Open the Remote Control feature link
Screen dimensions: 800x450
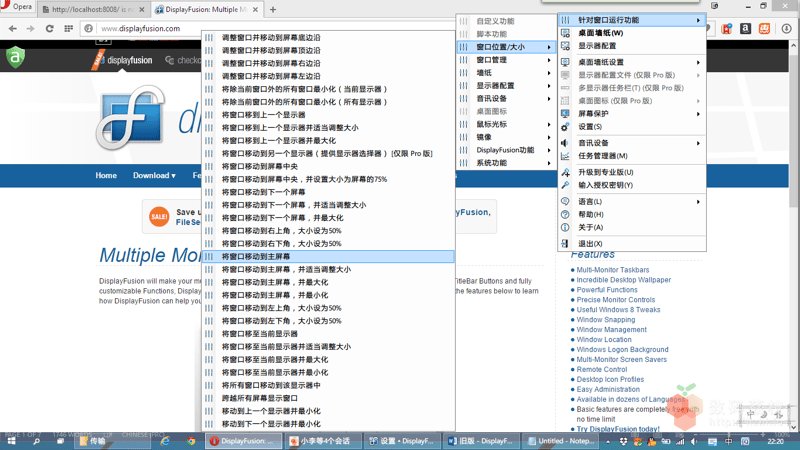(x=602, y=369)
